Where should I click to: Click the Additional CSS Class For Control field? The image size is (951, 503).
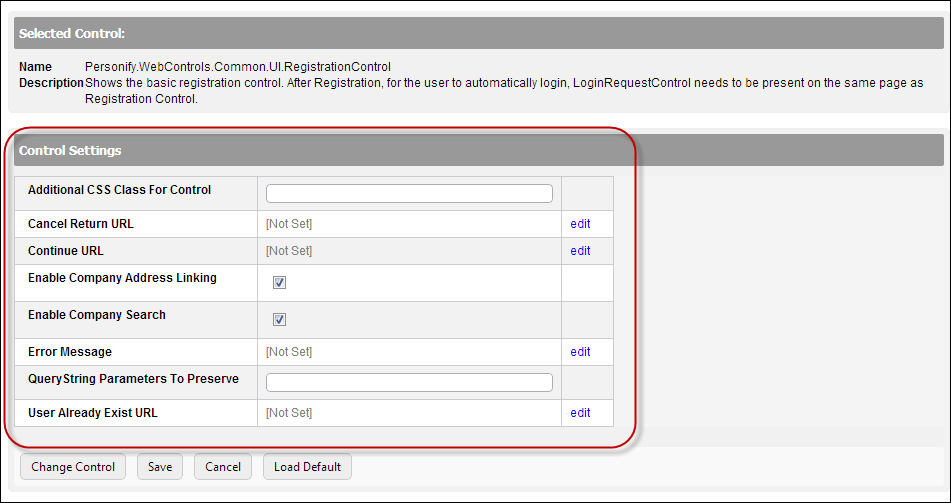point(409,194)
